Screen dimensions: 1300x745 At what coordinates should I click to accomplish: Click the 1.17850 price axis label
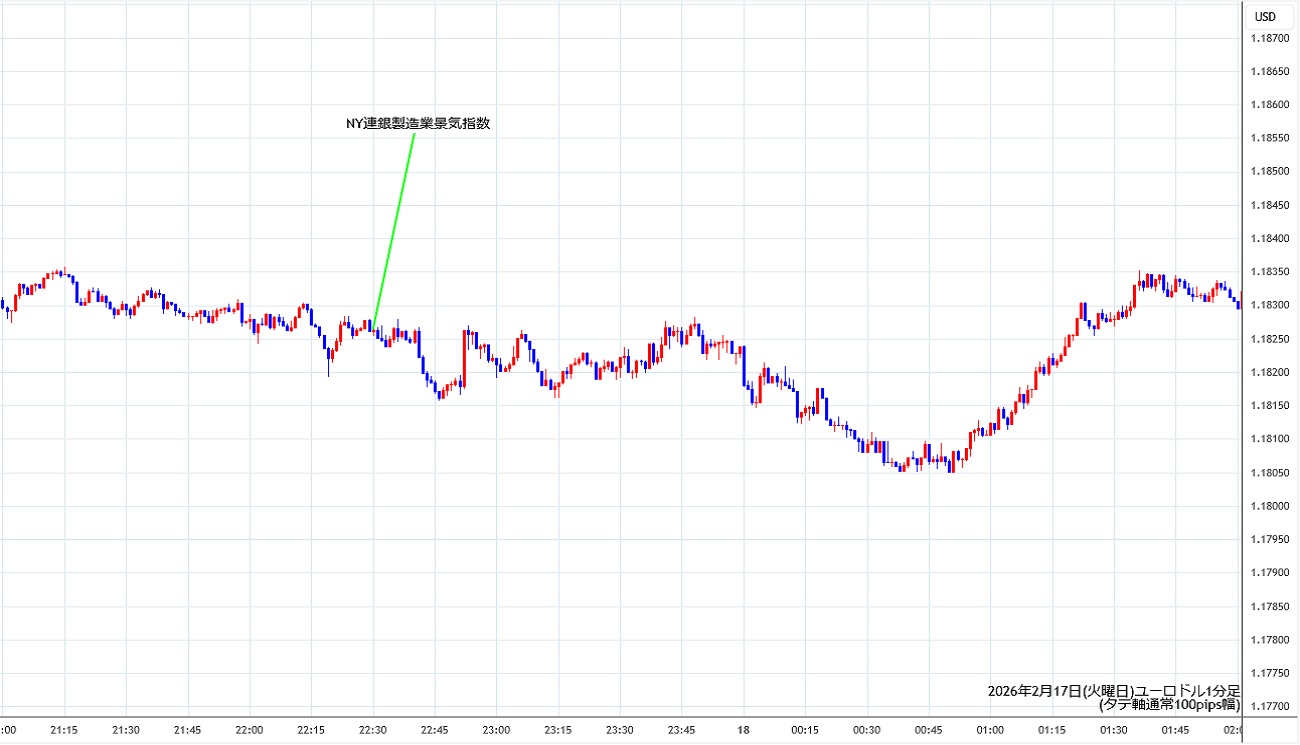click(x=1268, y=606)
